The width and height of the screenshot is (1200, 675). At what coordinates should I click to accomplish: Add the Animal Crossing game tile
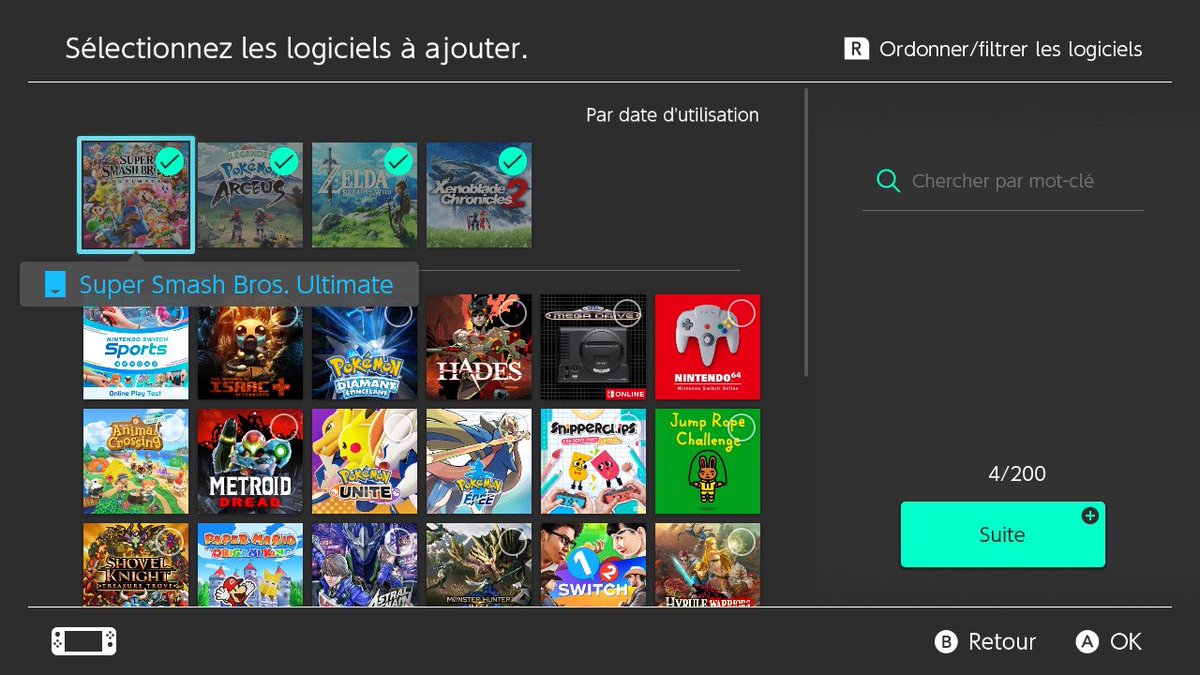coord(136,461)
